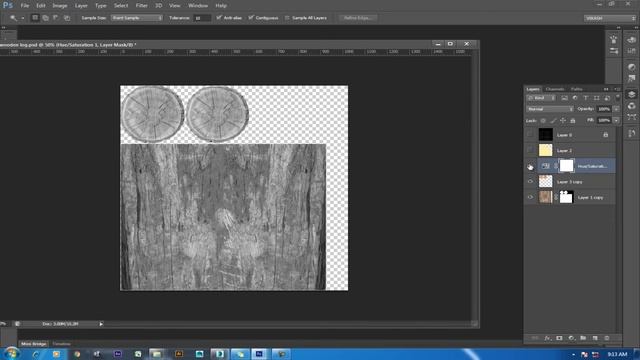Click the lock all icon
This screenshot has width=640, height=360.
[573, 121]
